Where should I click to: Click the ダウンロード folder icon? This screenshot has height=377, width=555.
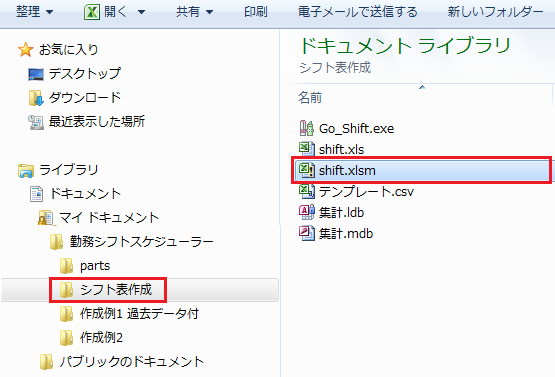(36, 98)
